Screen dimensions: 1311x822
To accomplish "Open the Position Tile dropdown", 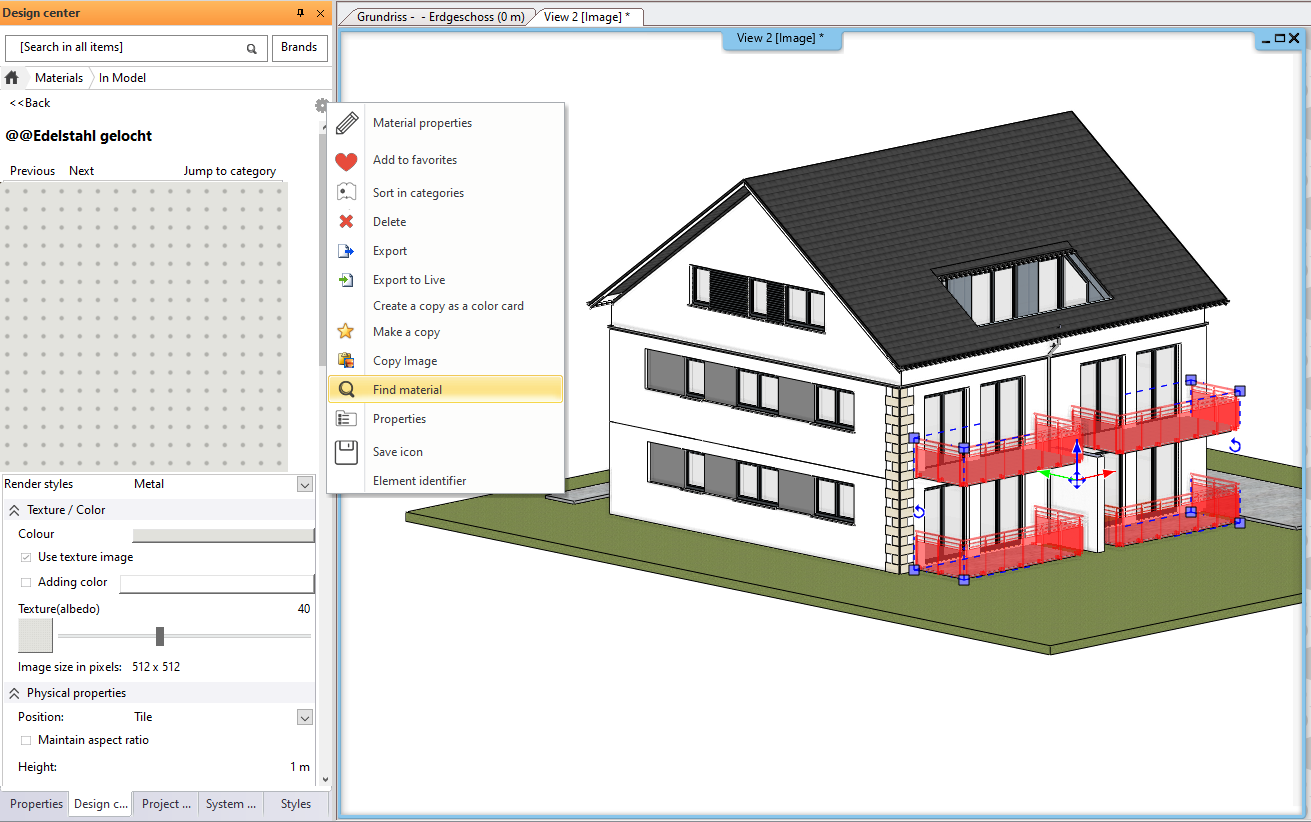I will (305, 717).
